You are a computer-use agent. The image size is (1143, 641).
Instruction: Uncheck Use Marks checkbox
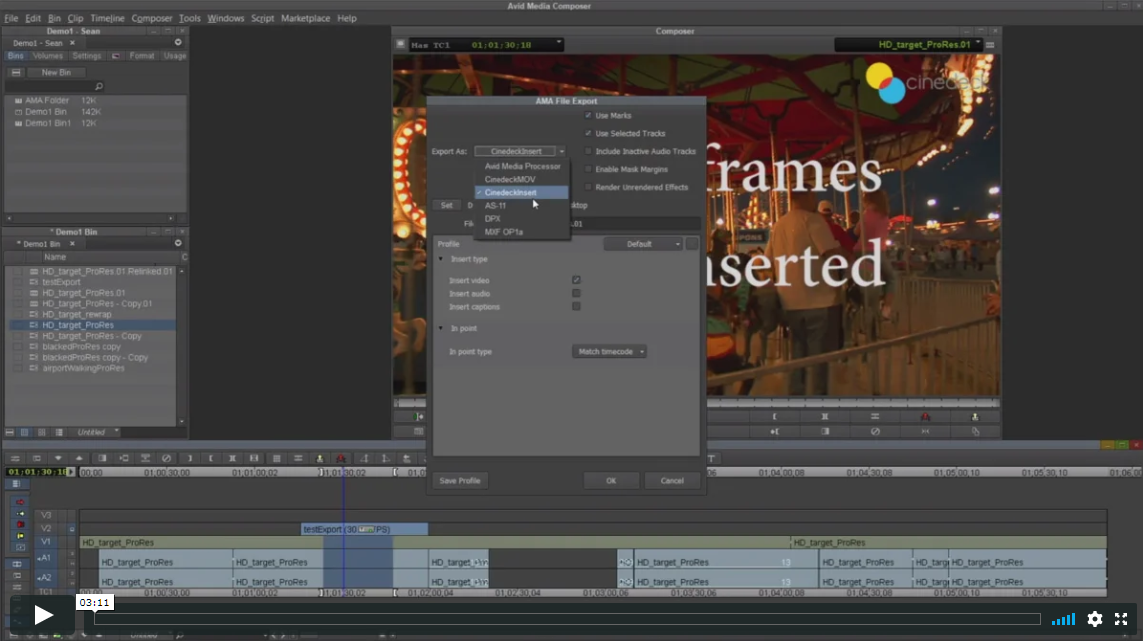click(x=588, y=115)
